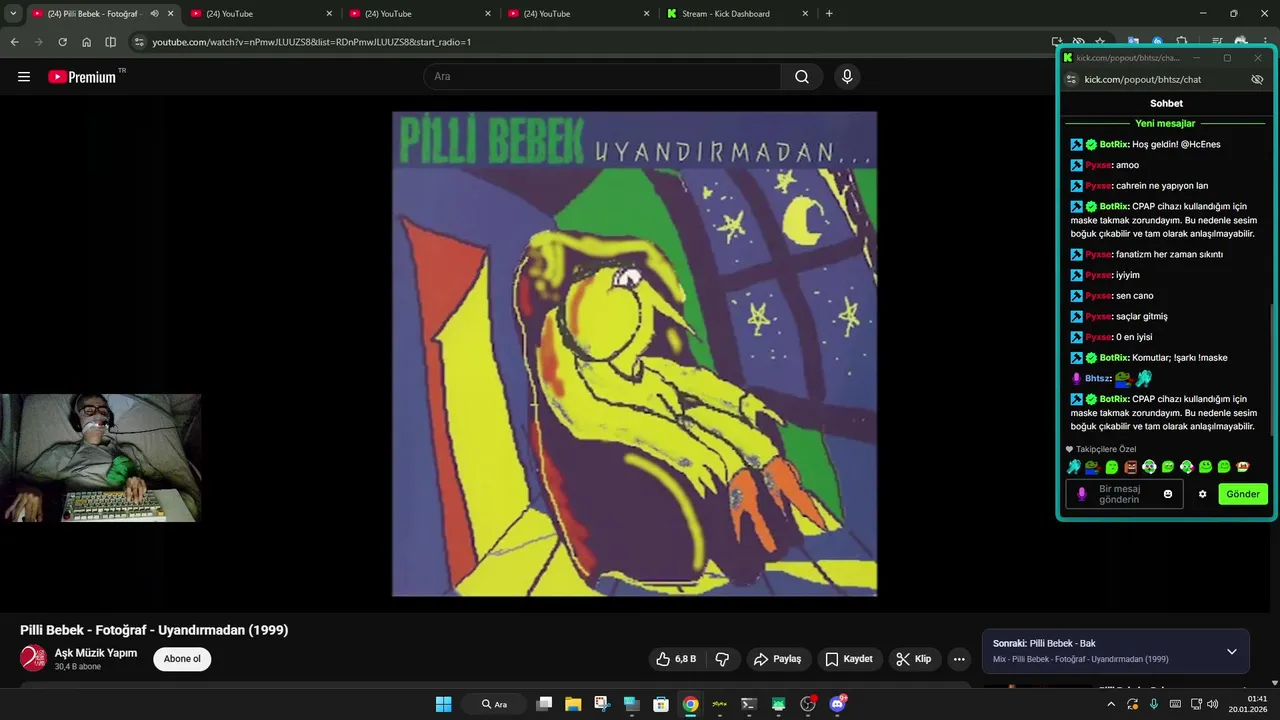The width and height of the screenshot is (1280, 720).
Task: Open the Windows Start menu
Action: point(443,704)
